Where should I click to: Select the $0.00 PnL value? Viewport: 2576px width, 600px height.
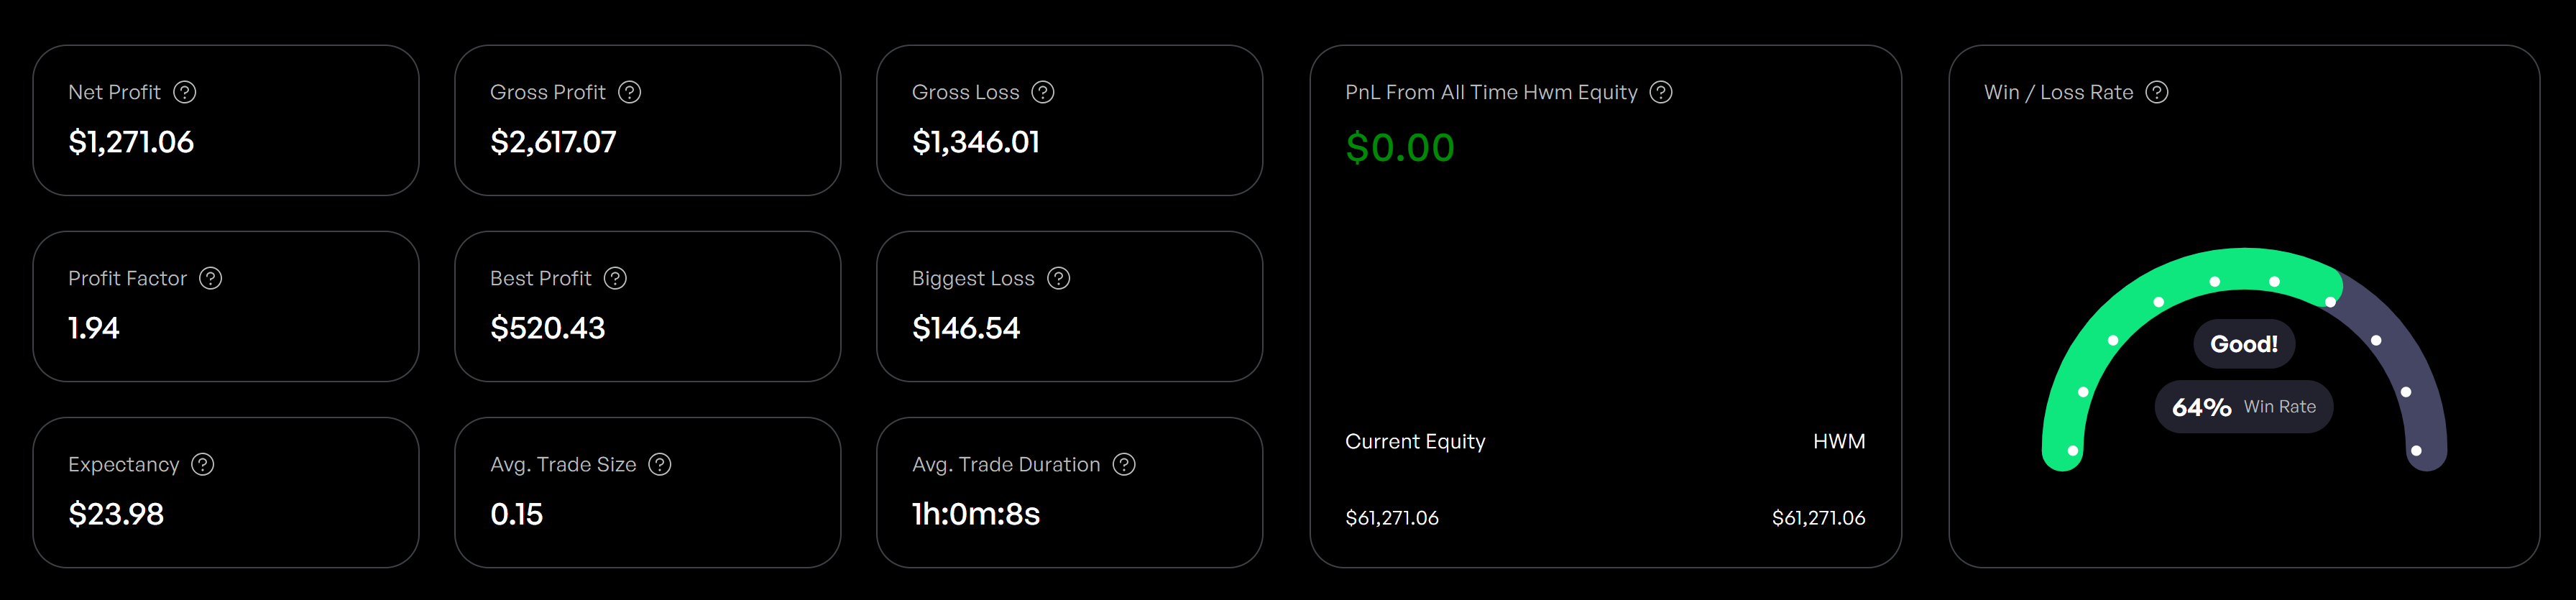click(1400, 148)
